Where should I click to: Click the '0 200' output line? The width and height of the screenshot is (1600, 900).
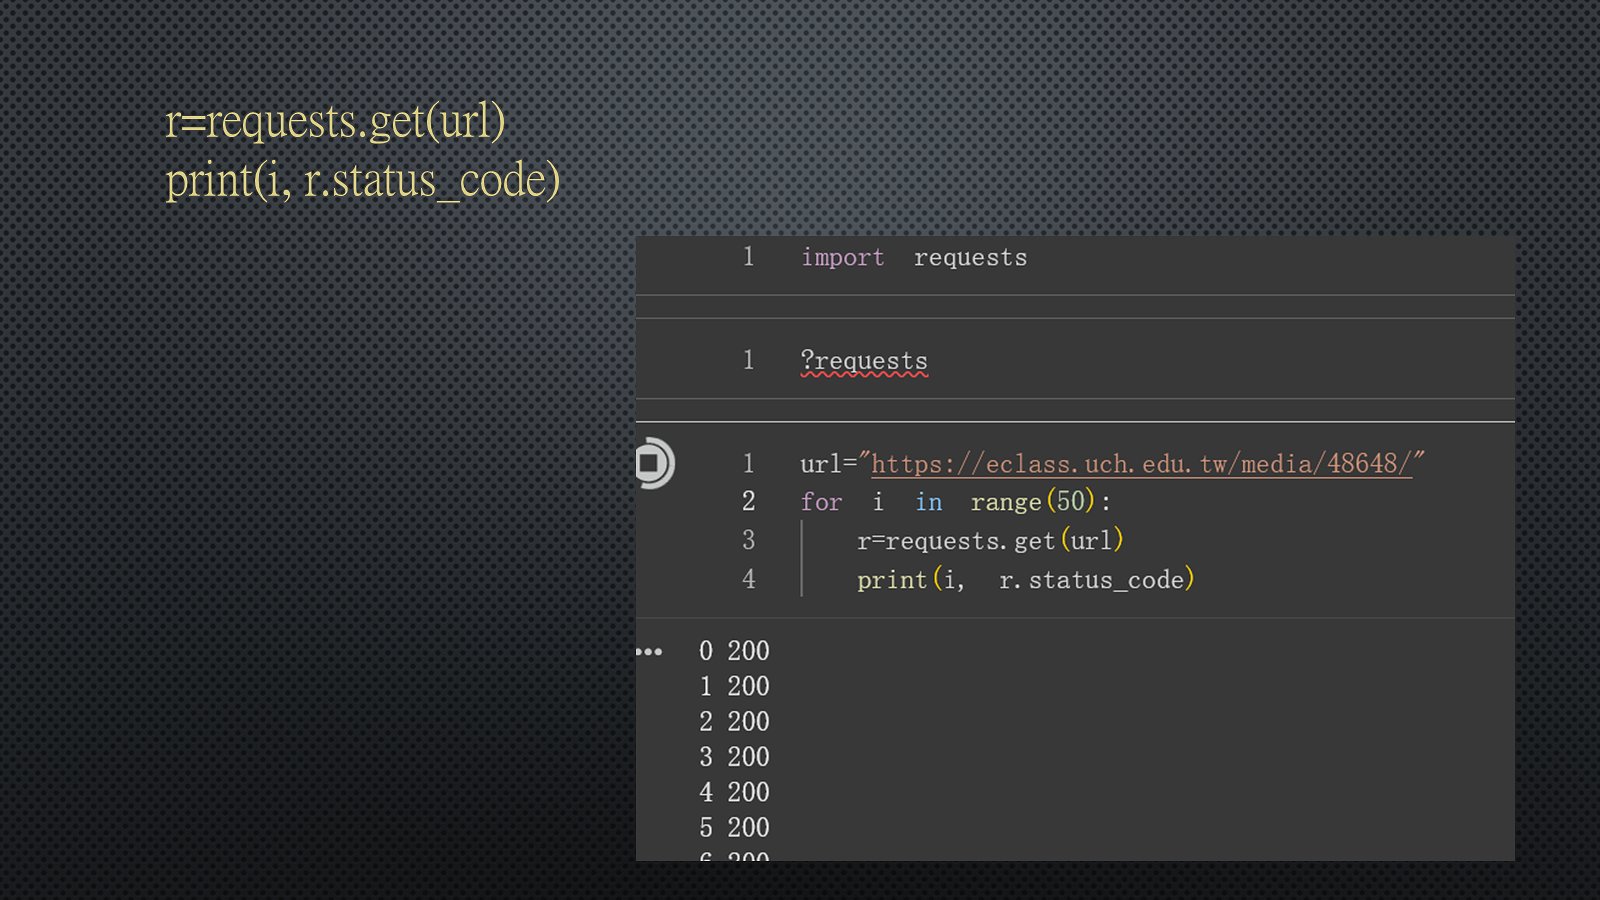734,651
